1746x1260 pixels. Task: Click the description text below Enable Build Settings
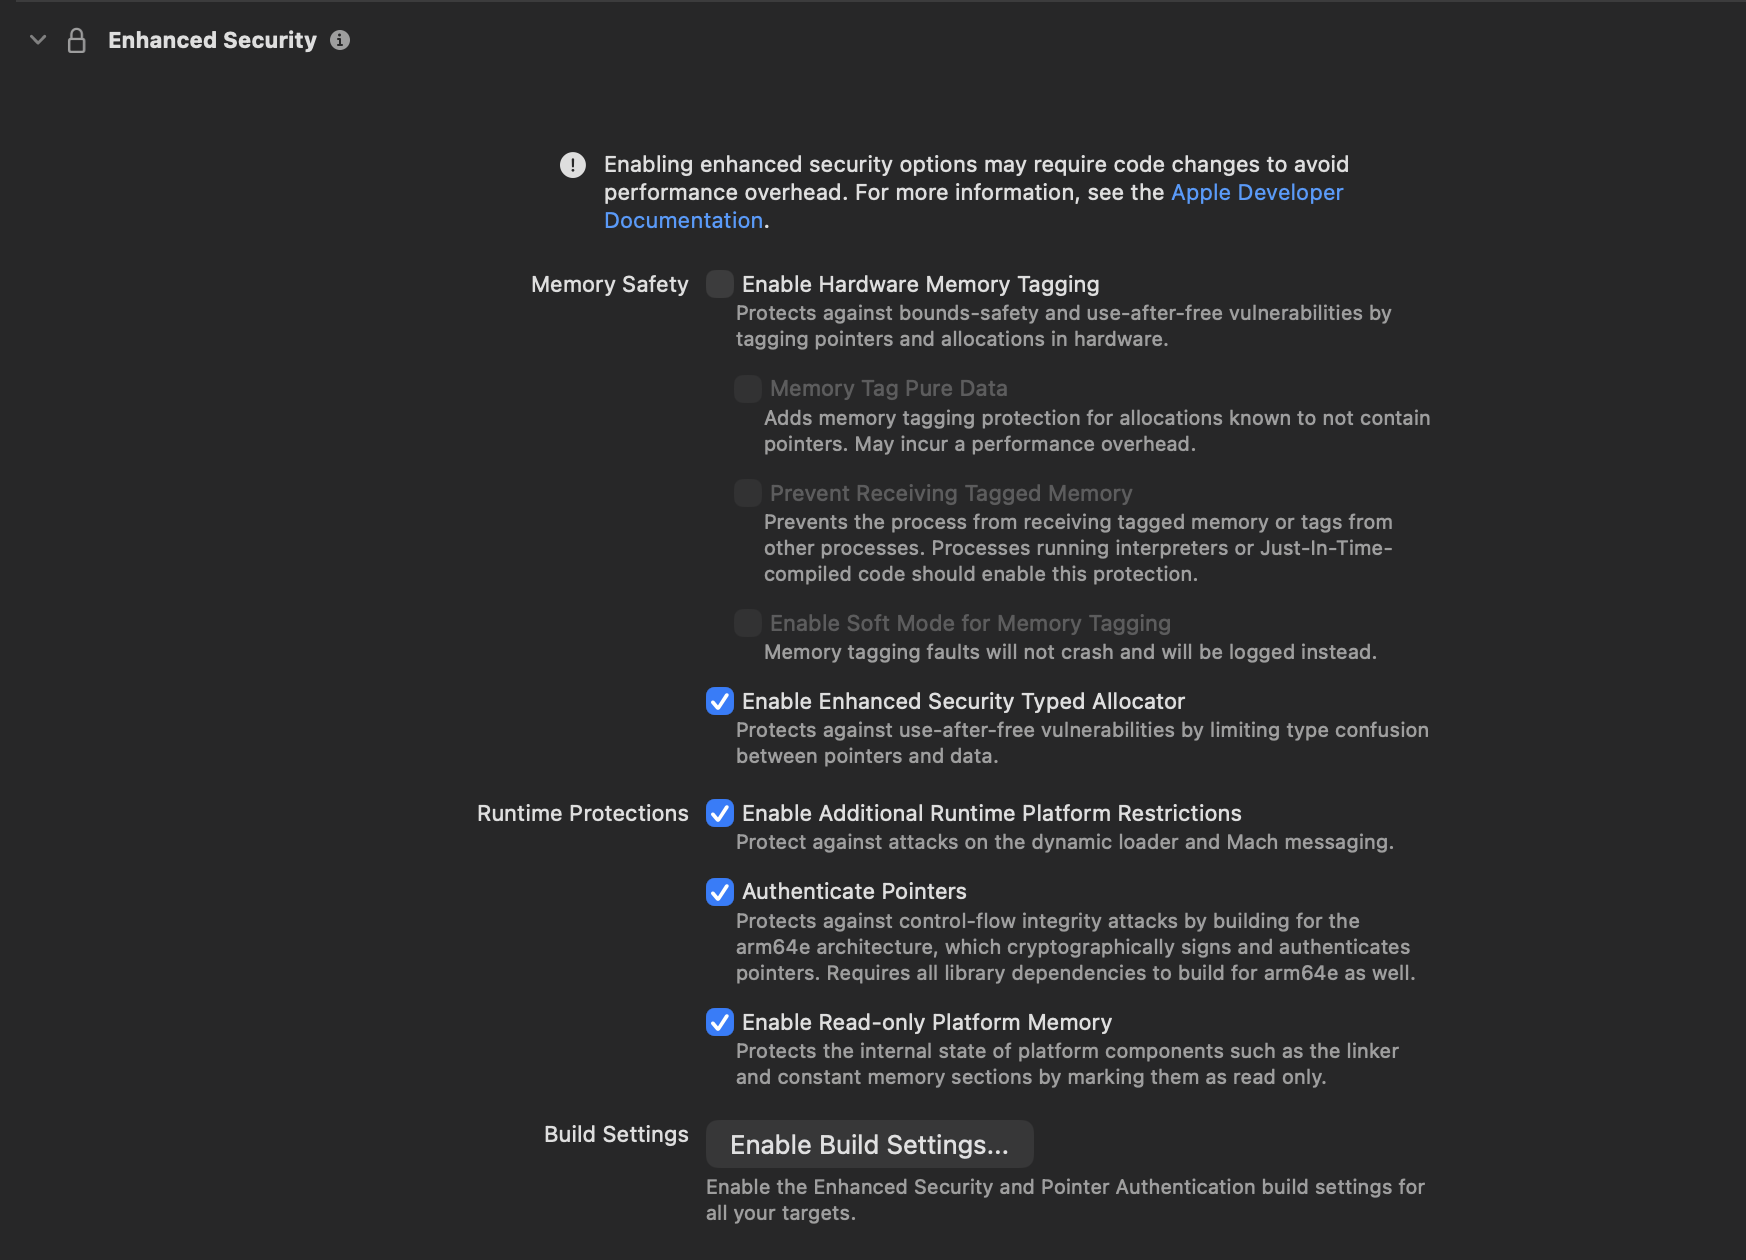1065,1199
